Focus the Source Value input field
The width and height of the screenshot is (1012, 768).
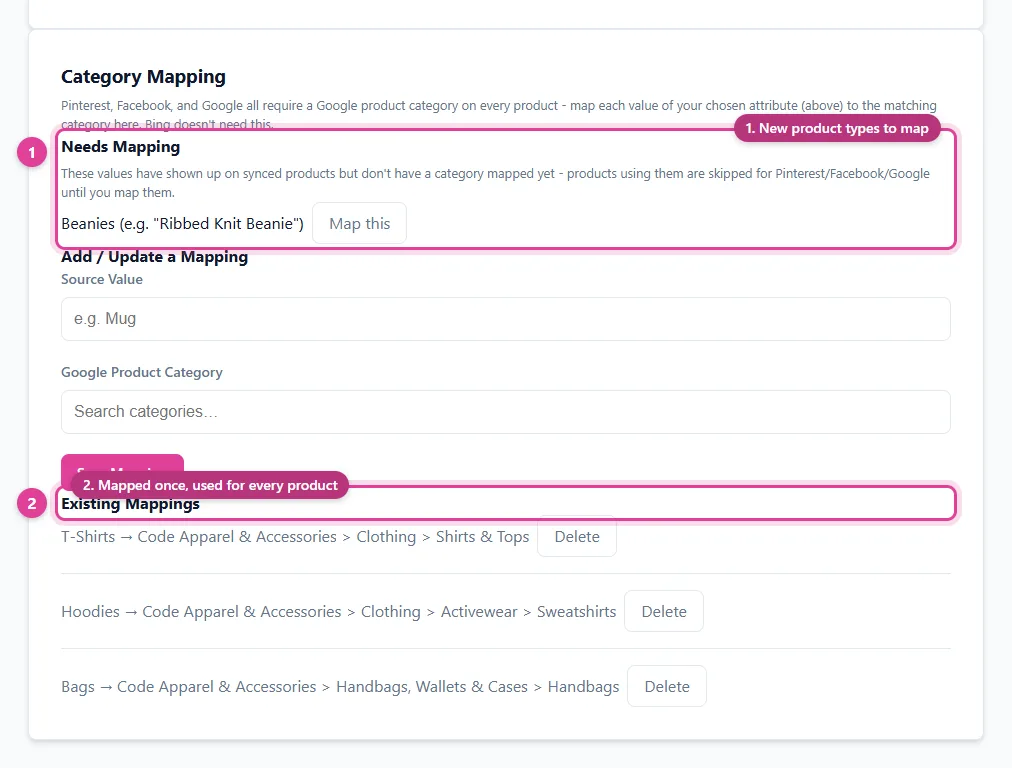[505, 319]
